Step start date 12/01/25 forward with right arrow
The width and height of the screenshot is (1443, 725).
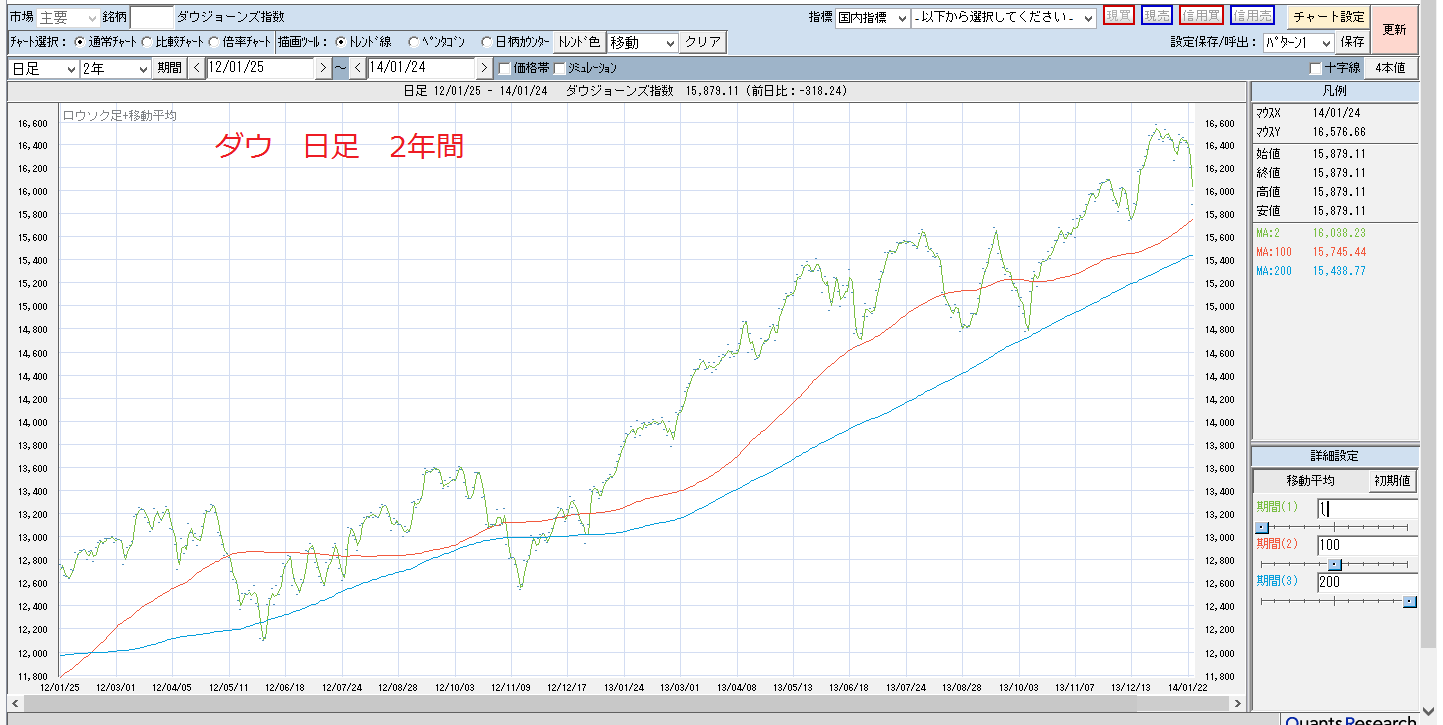coord(323,68)
